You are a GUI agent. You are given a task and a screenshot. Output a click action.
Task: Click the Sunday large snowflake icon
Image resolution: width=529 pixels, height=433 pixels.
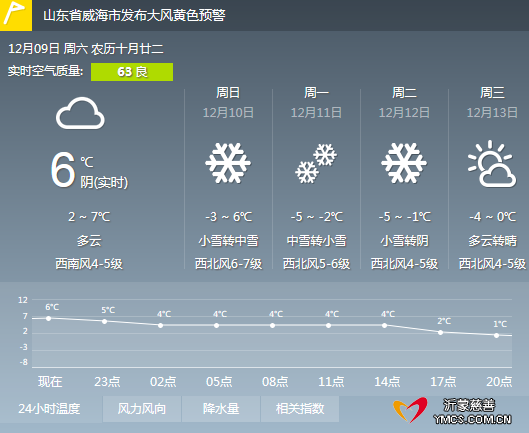coord(228,163)
